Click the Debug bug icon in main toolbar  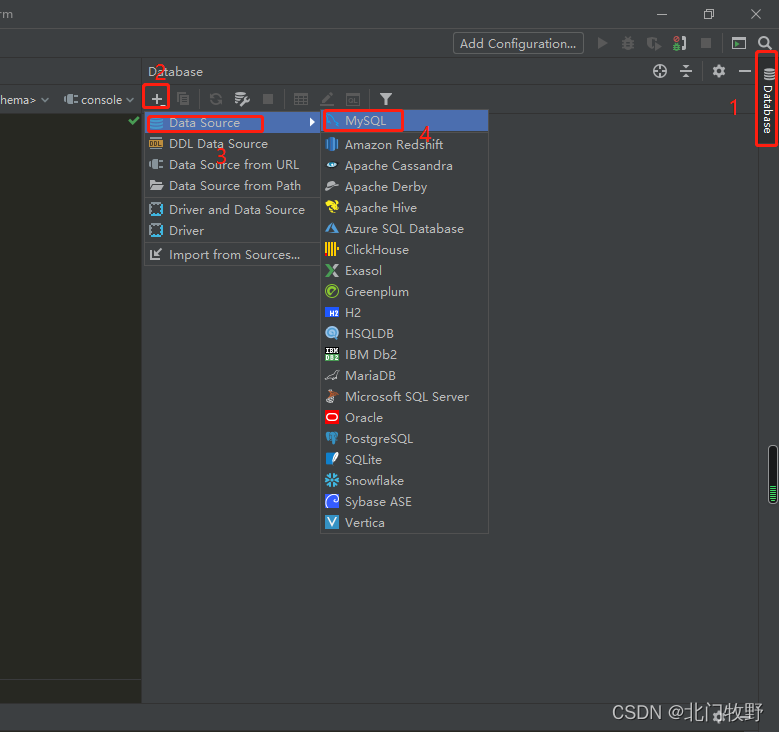(628, 43)
